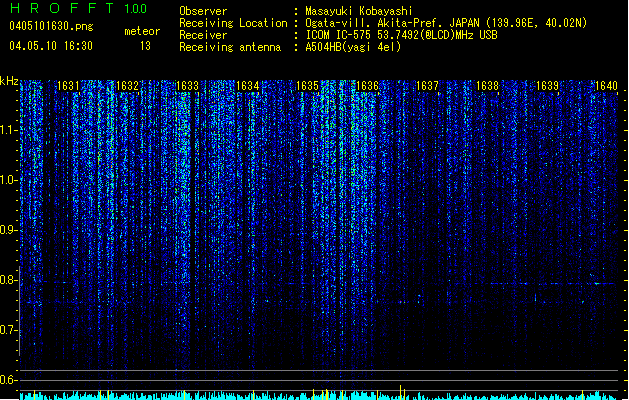629x400 pixels.
Task: Click the 0.9 kHz axis label
Action: 8,230
